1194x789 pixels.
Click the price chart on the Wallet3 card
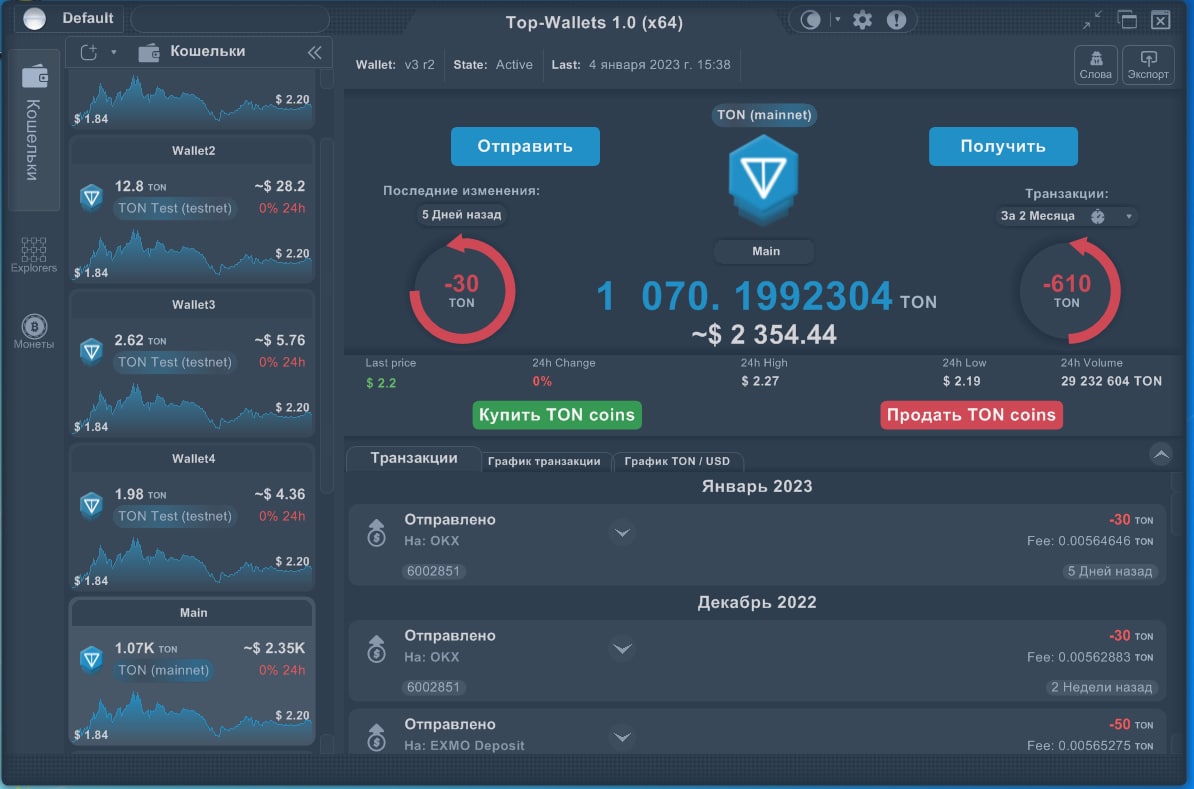pos(192,408)
